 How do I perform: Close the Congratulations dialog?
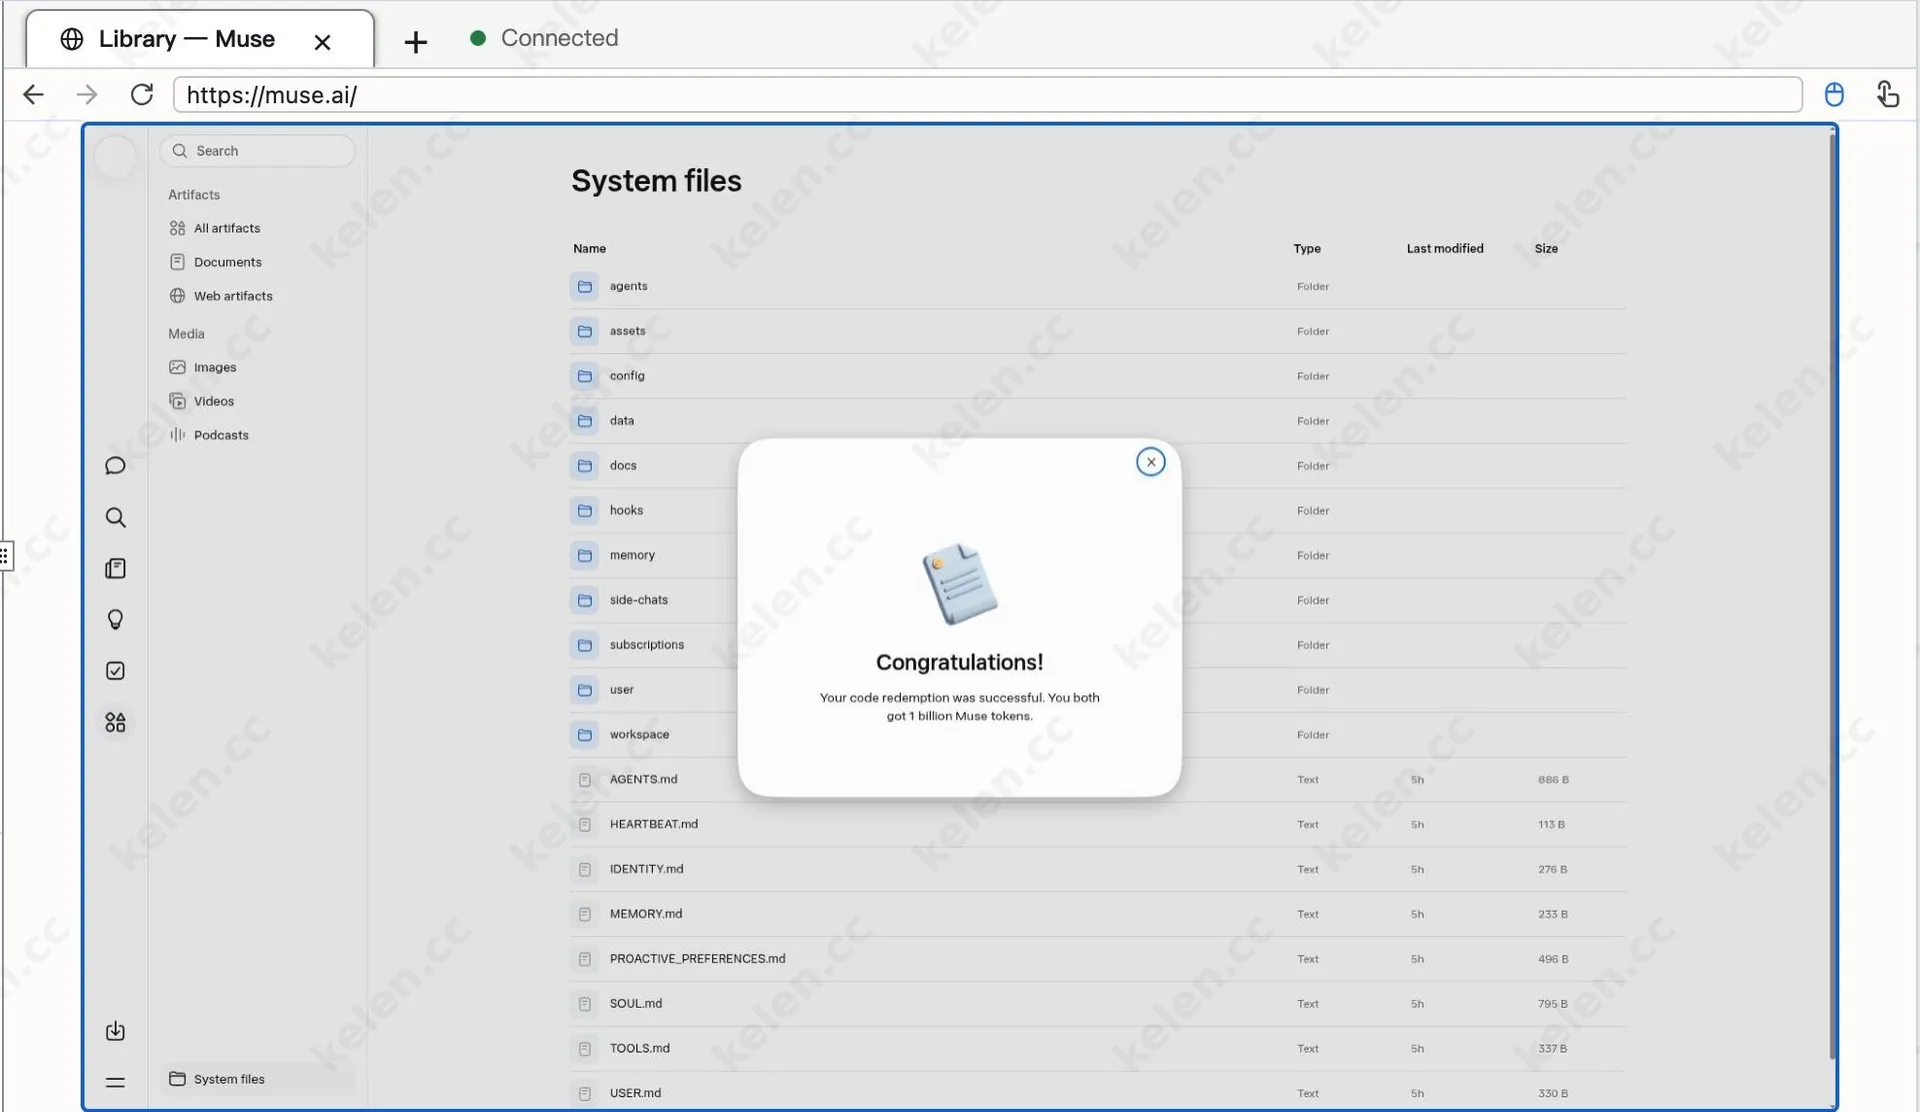(x=1151, y=462)
